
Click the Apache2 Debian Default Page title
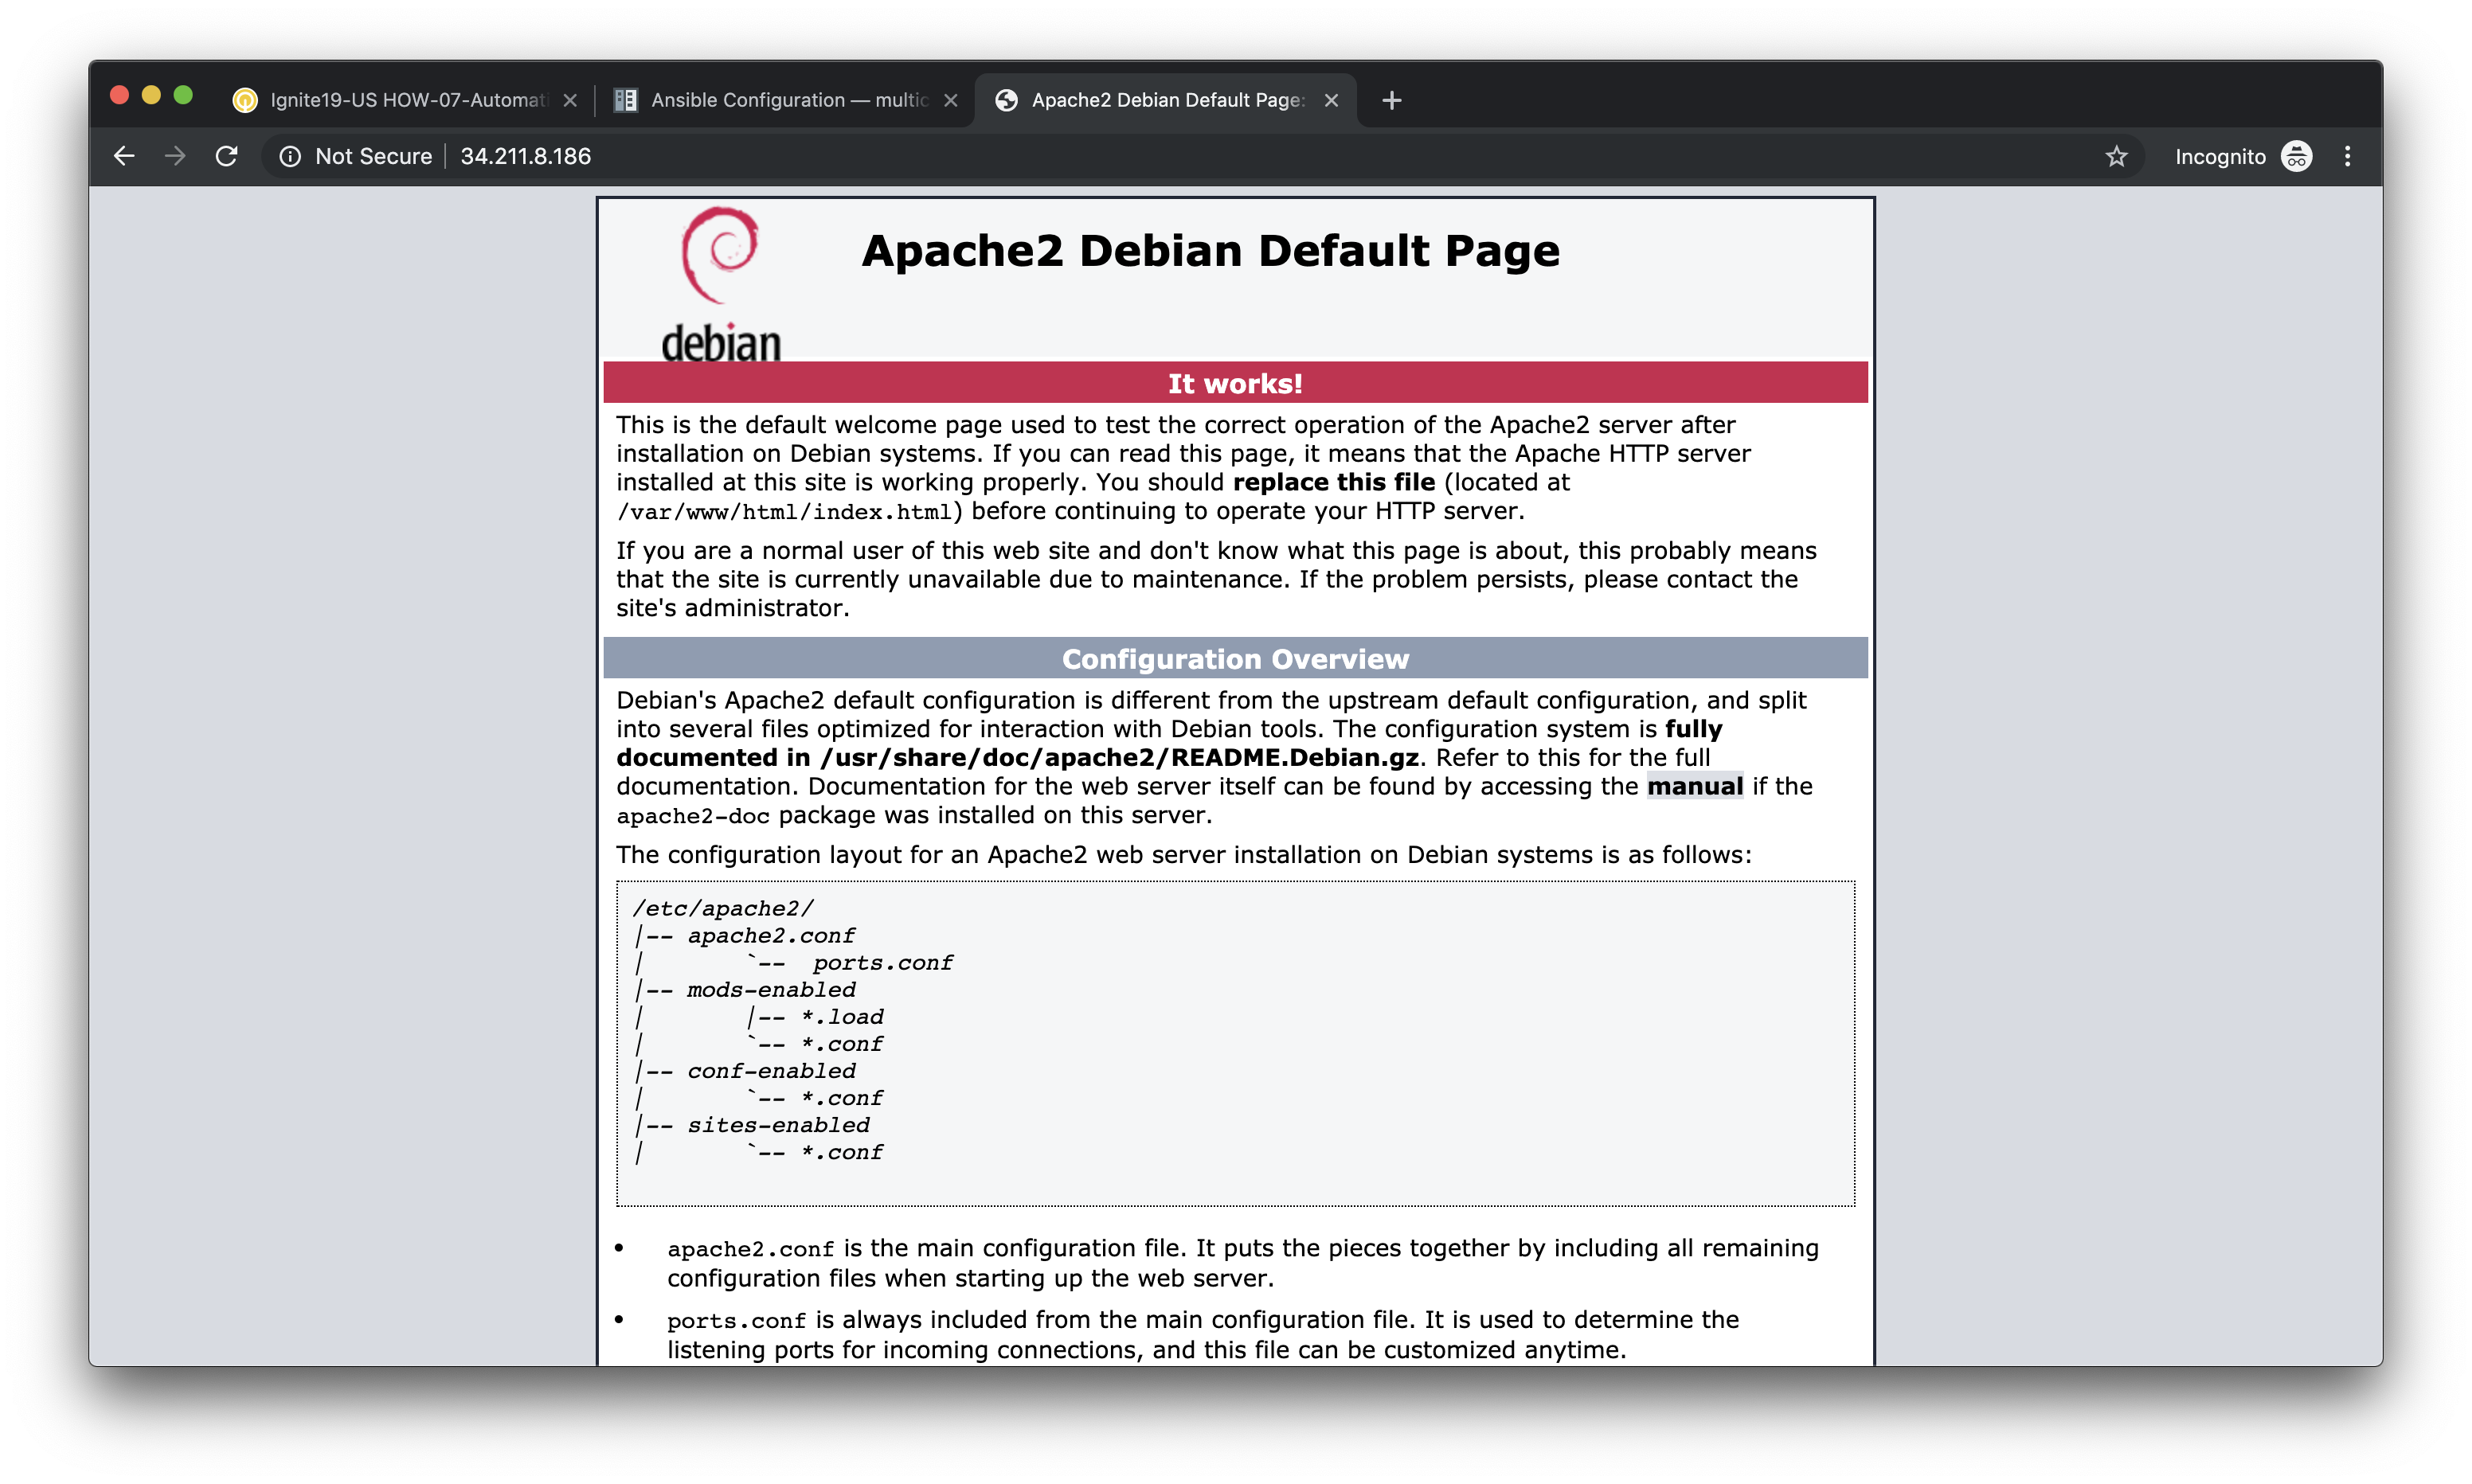tap(1210, 251)
